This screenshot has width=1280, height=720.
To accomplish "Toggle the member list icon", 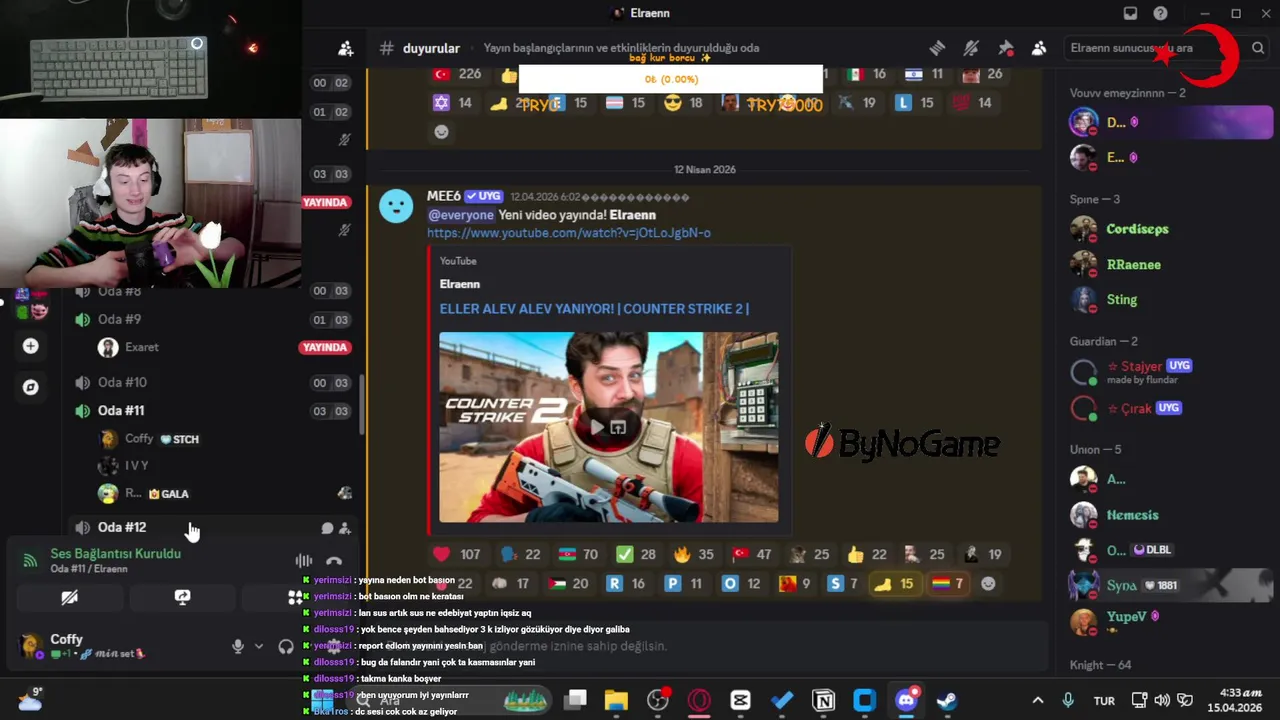I will tap(1039, 48).
